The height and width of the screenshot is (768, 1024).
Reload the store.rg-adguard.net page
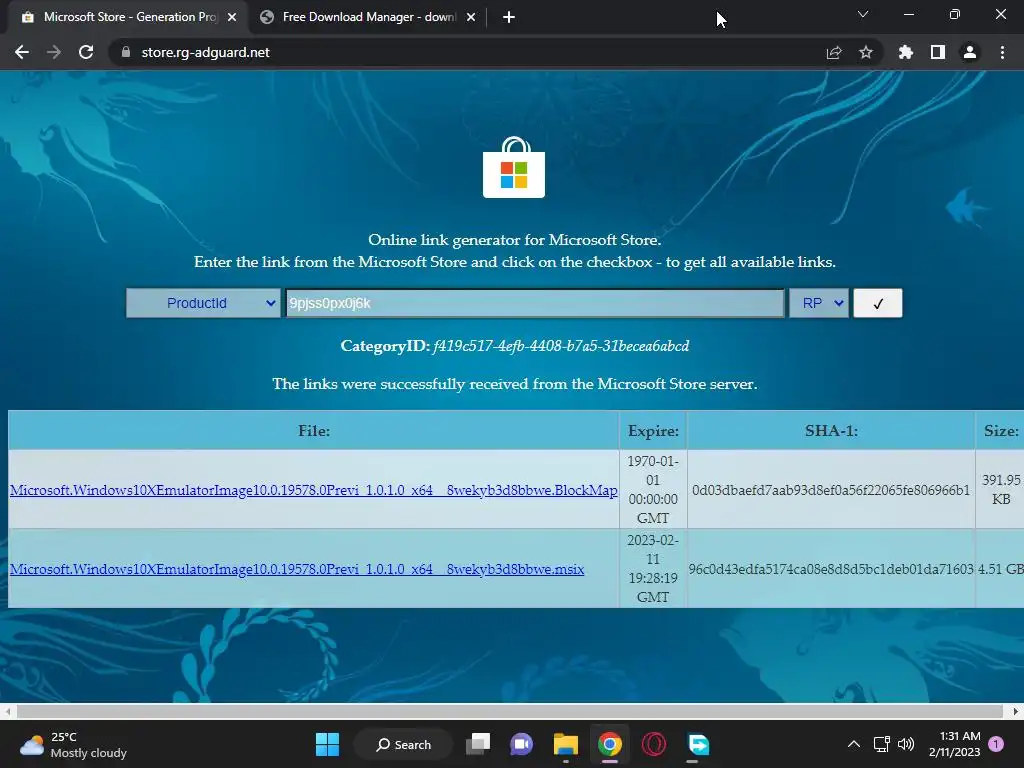pyautogui.click(x=86, y=52)
